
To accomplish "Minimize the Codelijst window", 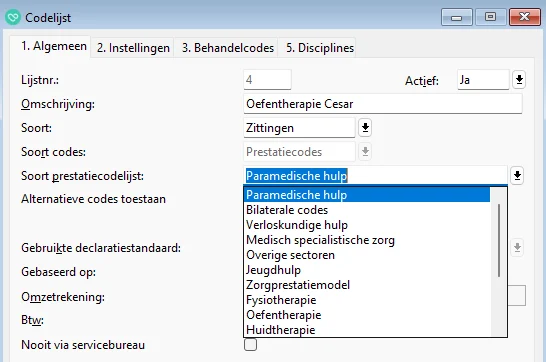I will [457, 17].
